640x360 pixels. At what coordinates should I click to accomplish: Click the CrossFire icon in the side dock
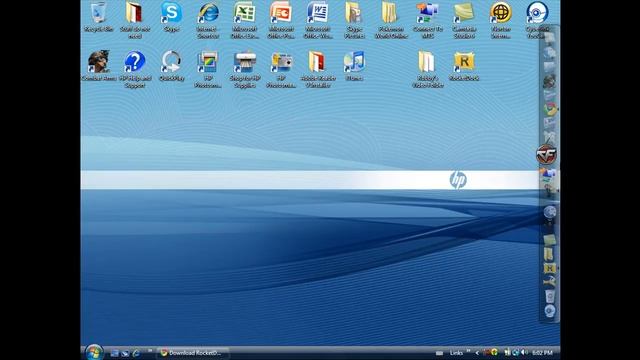(547, 154)
